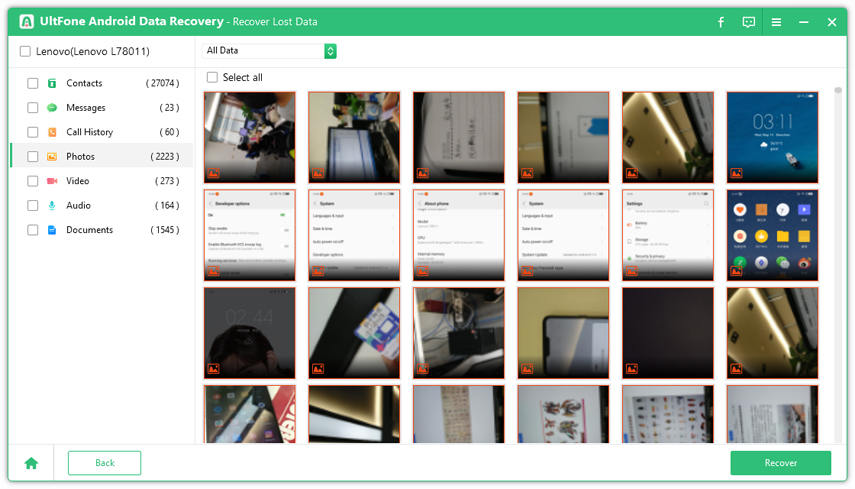Image resolution: width=855 pixels, height=489 pixels.
Task: Select the Photos category row
Action: [x=102, y=156]
